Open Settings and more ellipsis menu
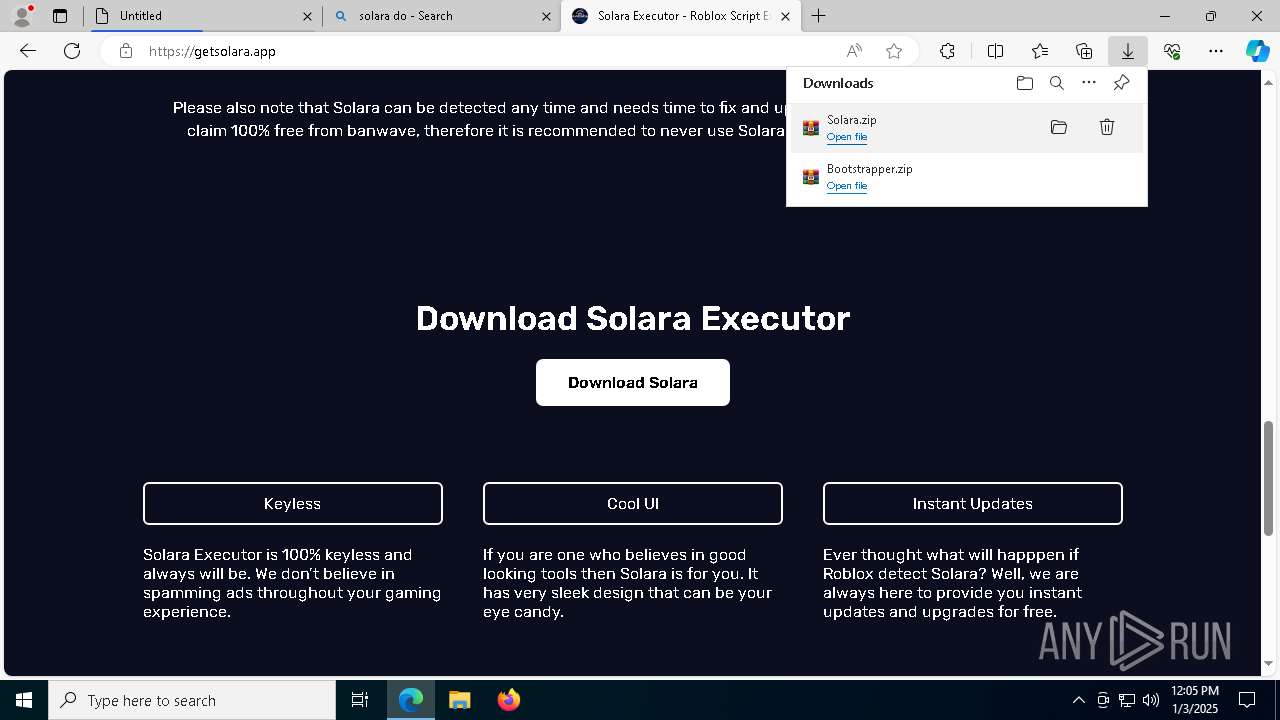The width and height of the screenshot is (1280, 720). tap(1216, 51)
